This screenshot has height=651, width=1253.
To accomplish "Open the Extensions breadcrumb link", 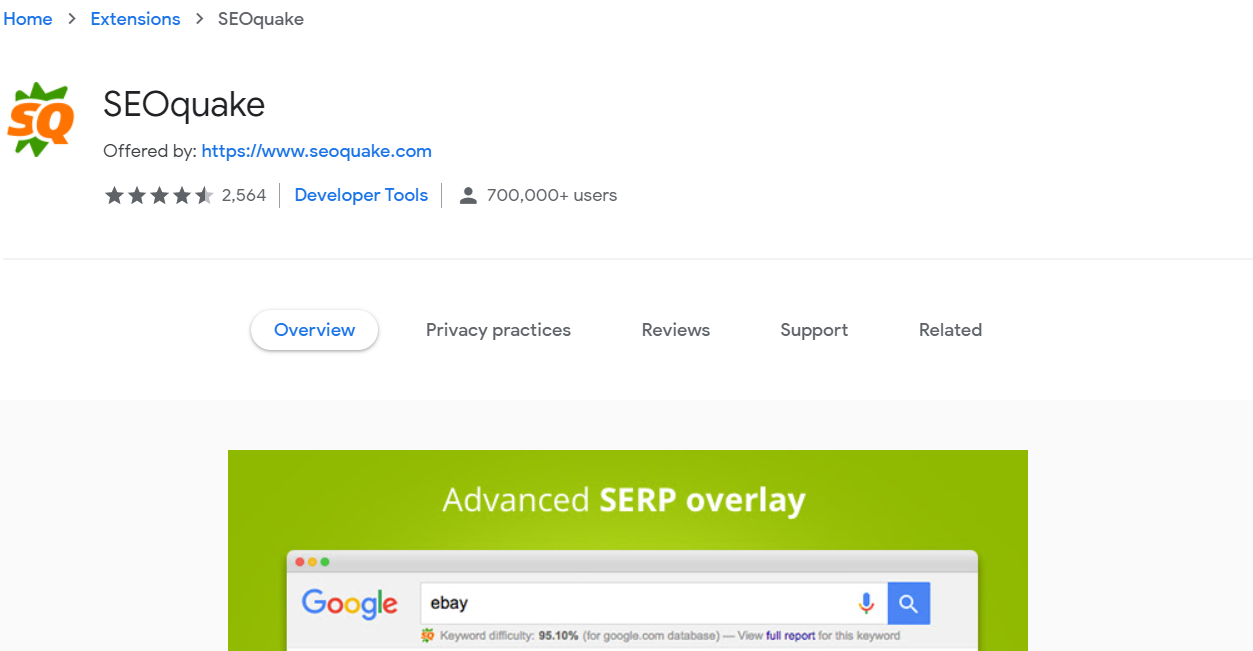I will (x=135, y=19).
